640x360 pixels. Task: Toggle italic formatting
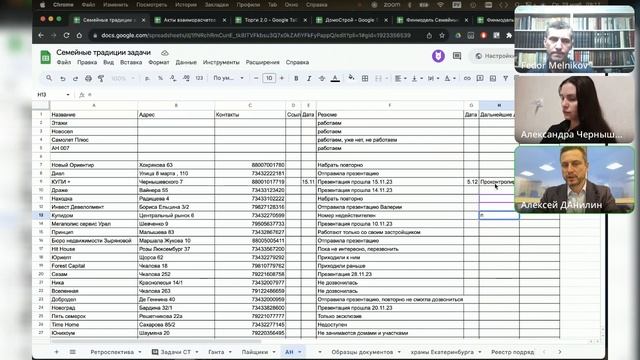coord(309,78)
